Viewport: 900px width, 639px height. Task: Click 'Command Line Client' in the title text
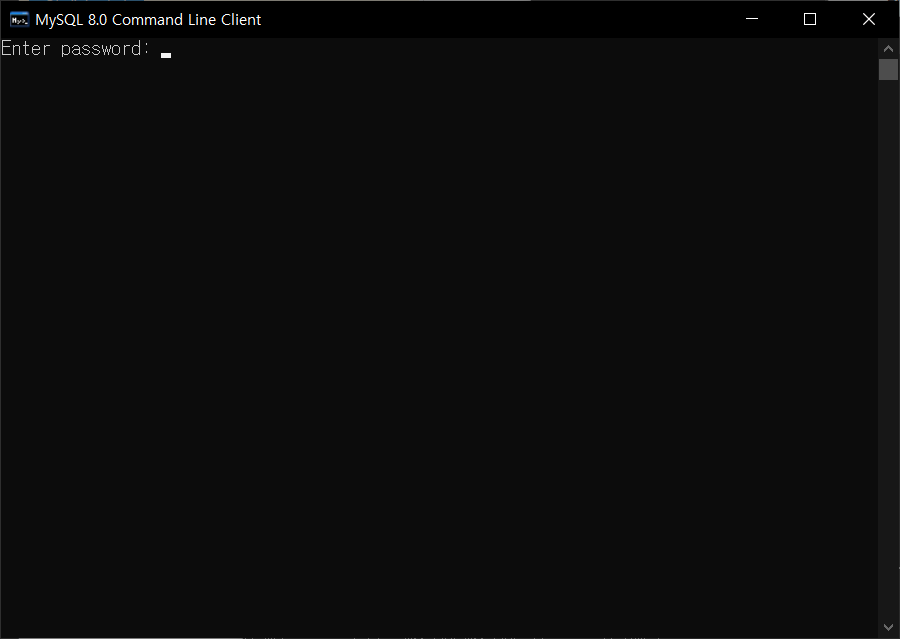[187, 19]
